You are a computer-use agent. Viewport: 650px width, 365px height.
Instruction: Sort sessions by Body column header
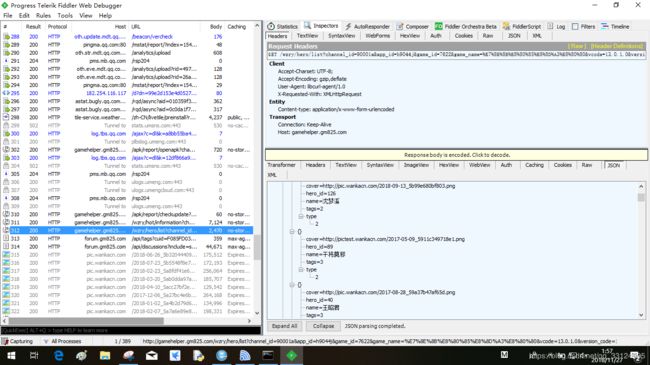pos(216,27)
